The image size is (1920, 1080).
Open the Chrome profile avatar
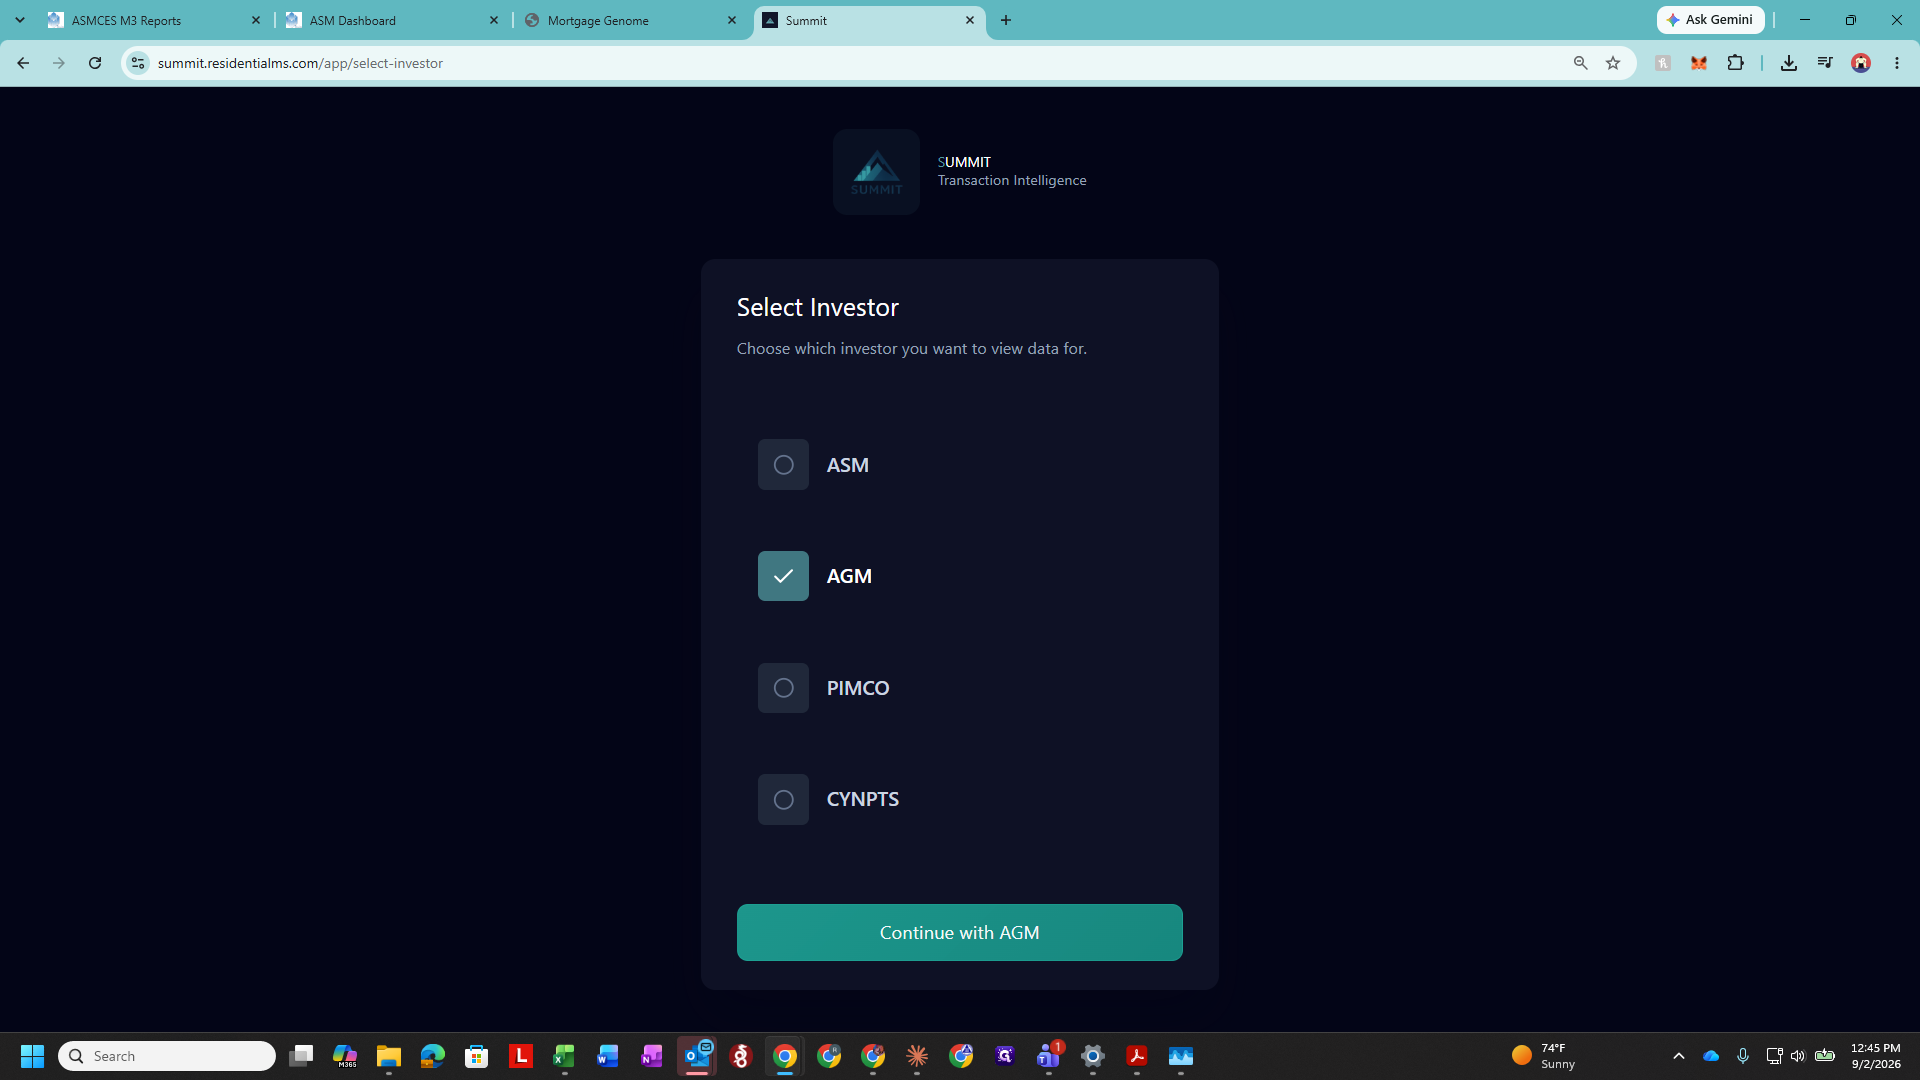(1861, 63)
